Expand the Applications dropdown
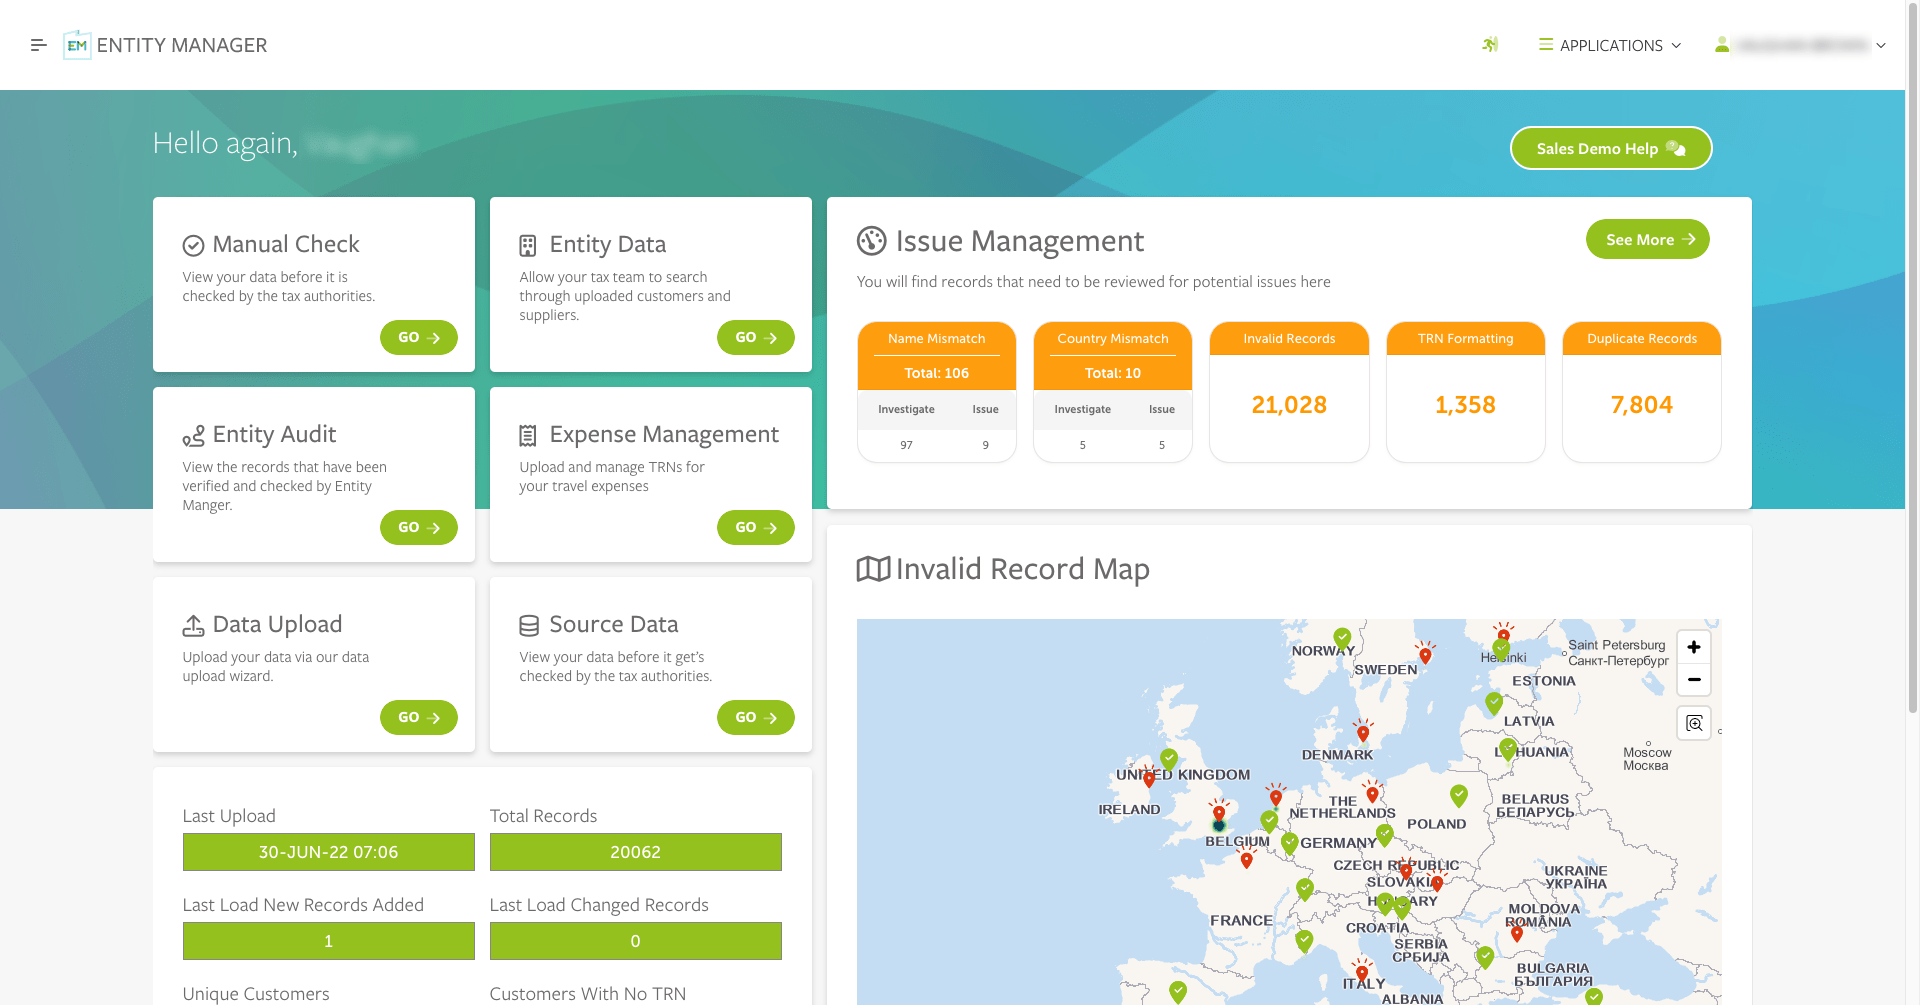The height and width of the screenshot is (1005, 1920). [x=1610, y=45]
